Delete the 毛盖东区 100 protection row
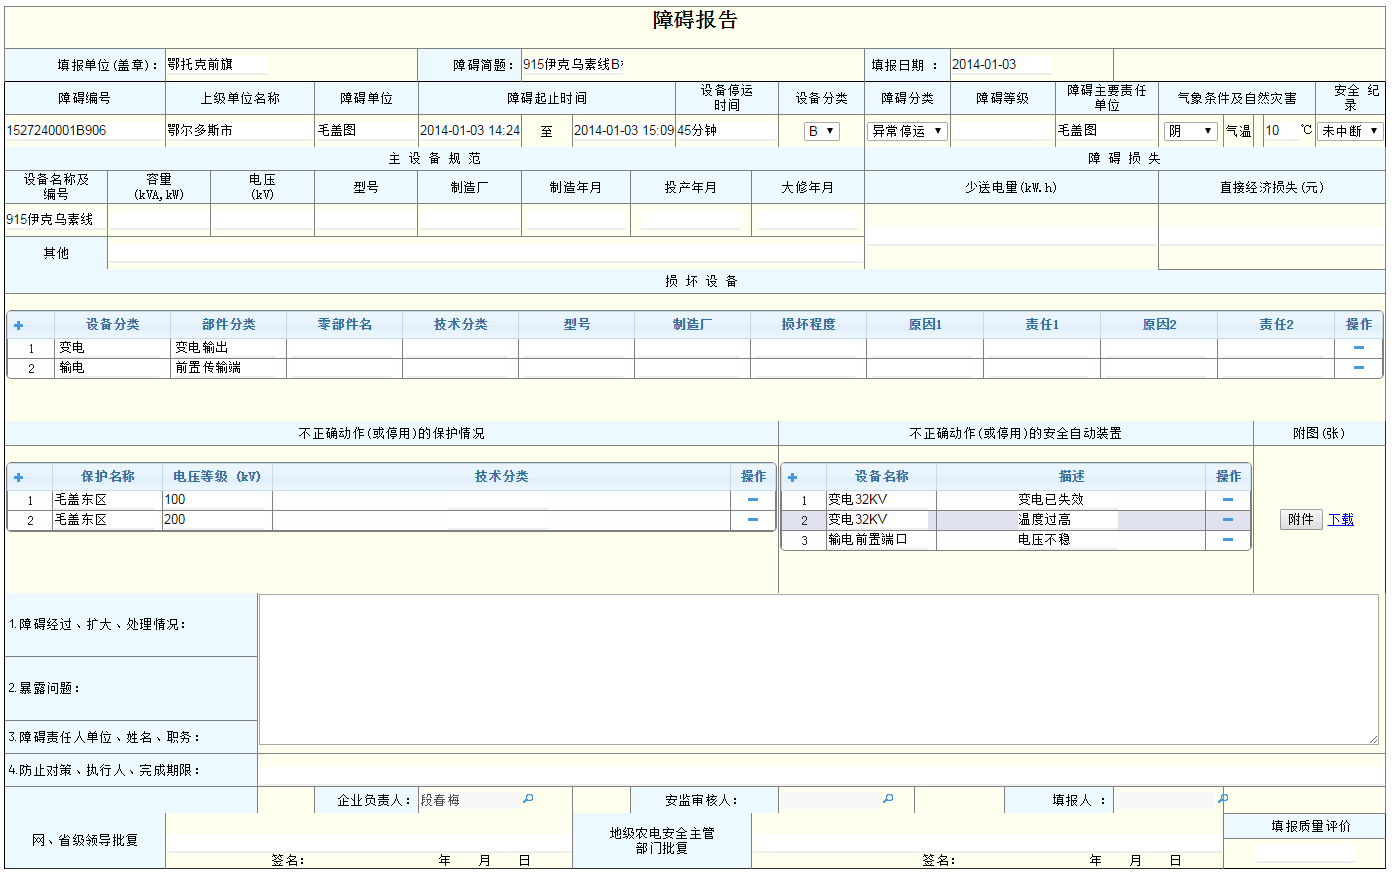 tap(753, 500)
